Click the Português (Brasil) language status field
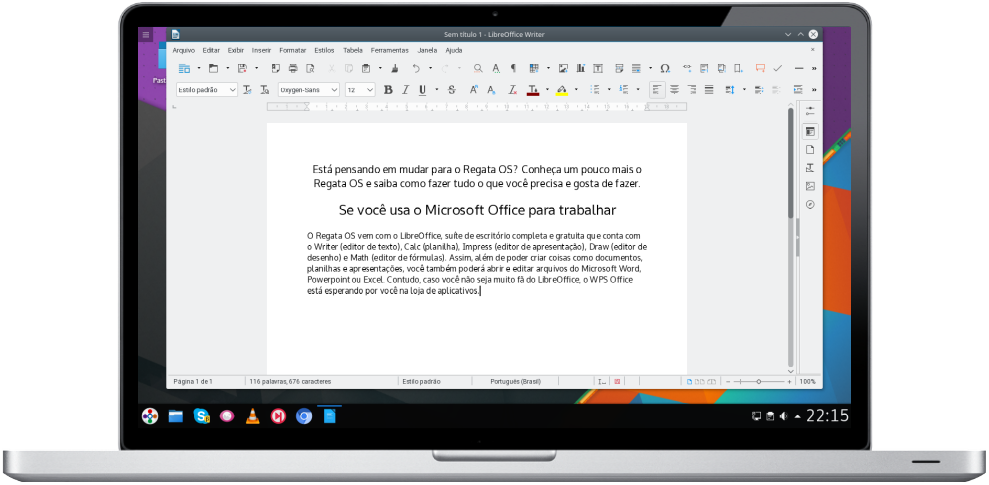The image size is (989, 485). click(515, 382)
